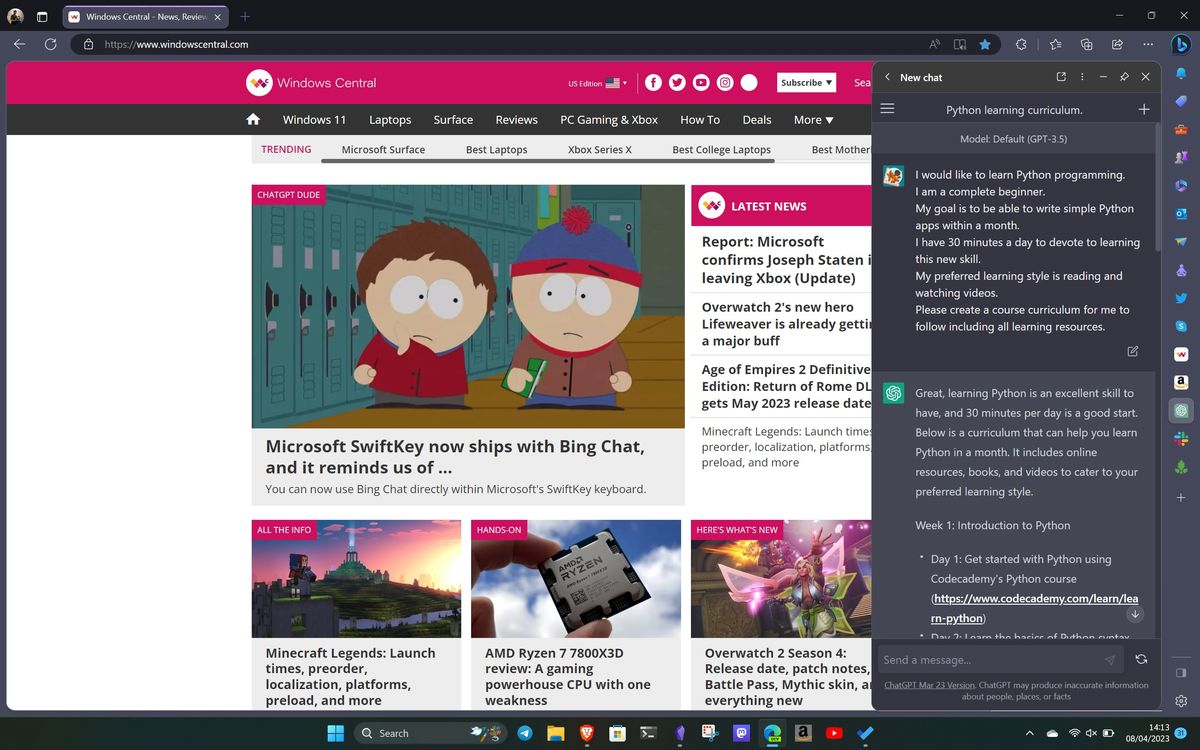Add the current page to favorites
Viewport: 1200px width, 750px height.
click(x=987, y=44)
